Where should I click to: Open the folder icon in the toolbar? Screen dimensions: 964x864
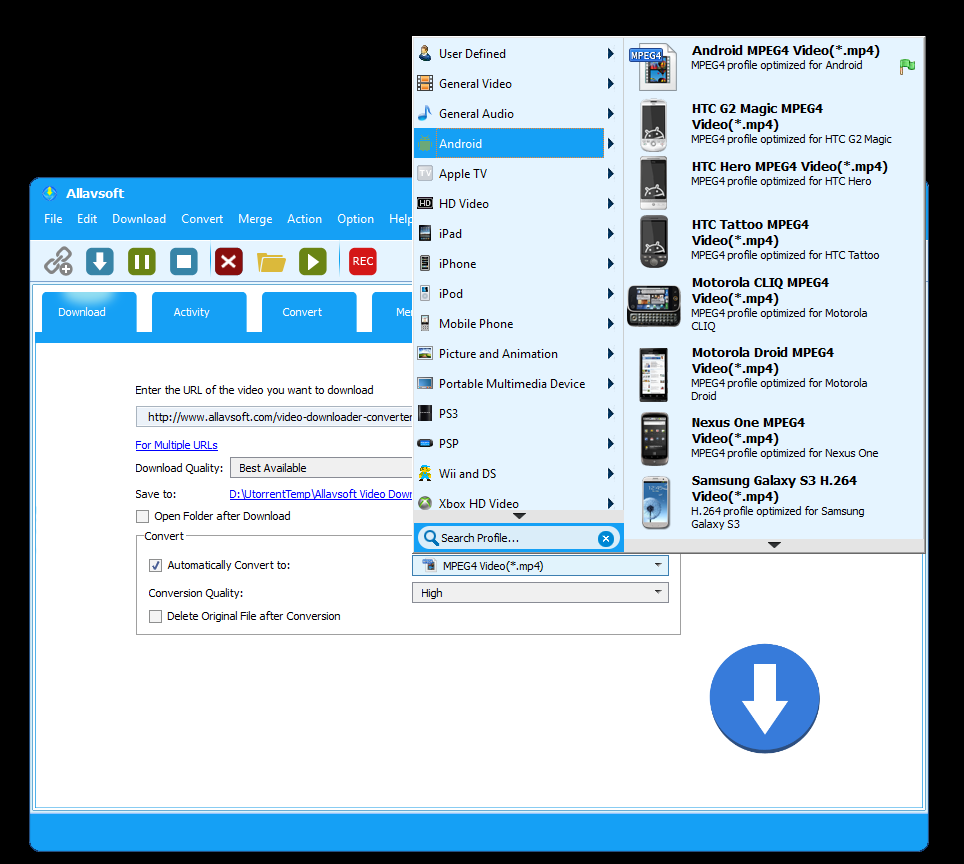[271, 262]
